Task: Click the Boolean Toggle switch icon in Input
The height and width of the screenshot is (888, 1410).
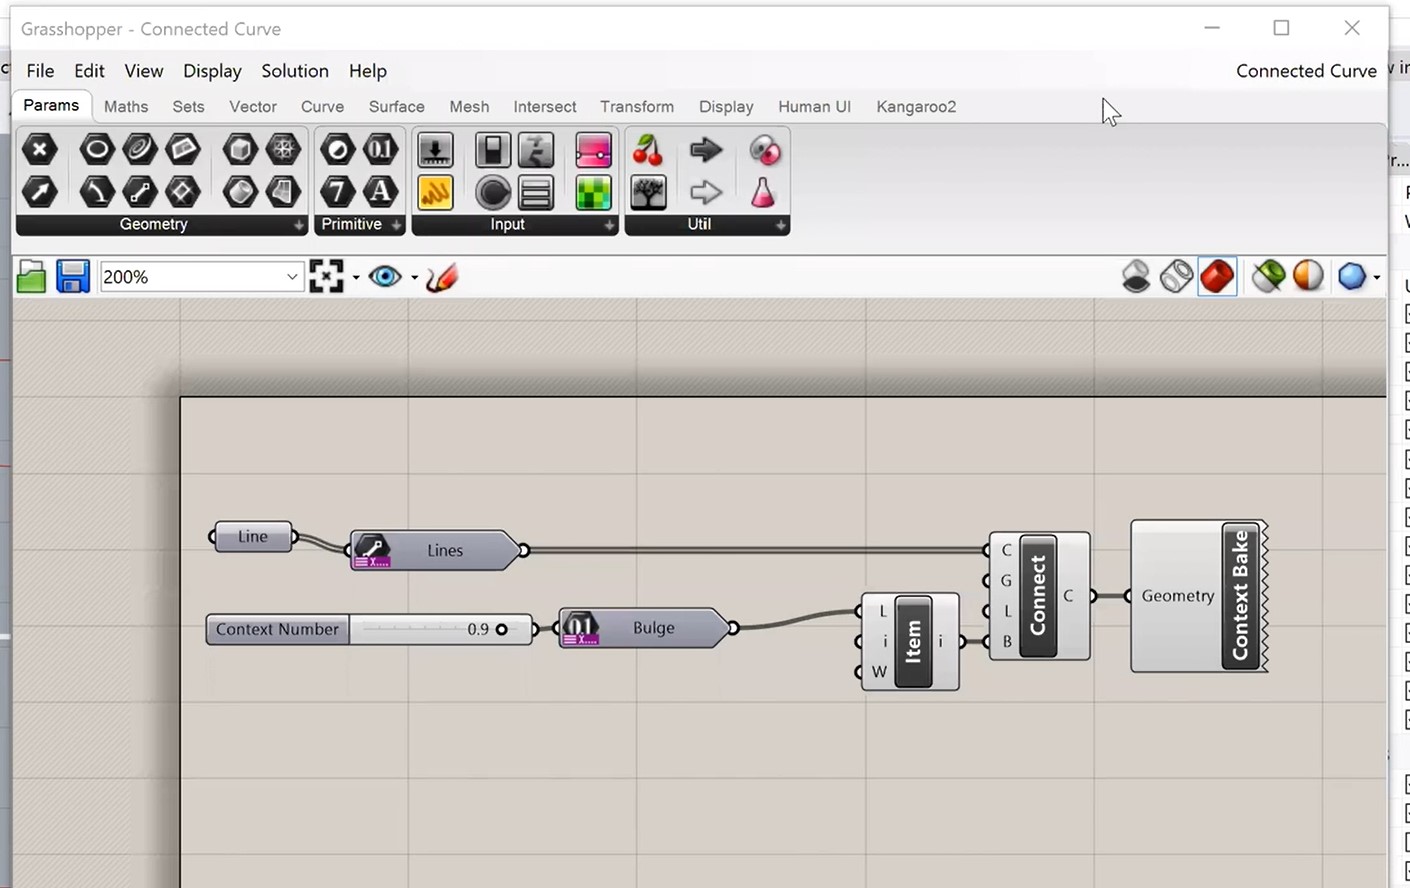Action: [x=493, y=150]
